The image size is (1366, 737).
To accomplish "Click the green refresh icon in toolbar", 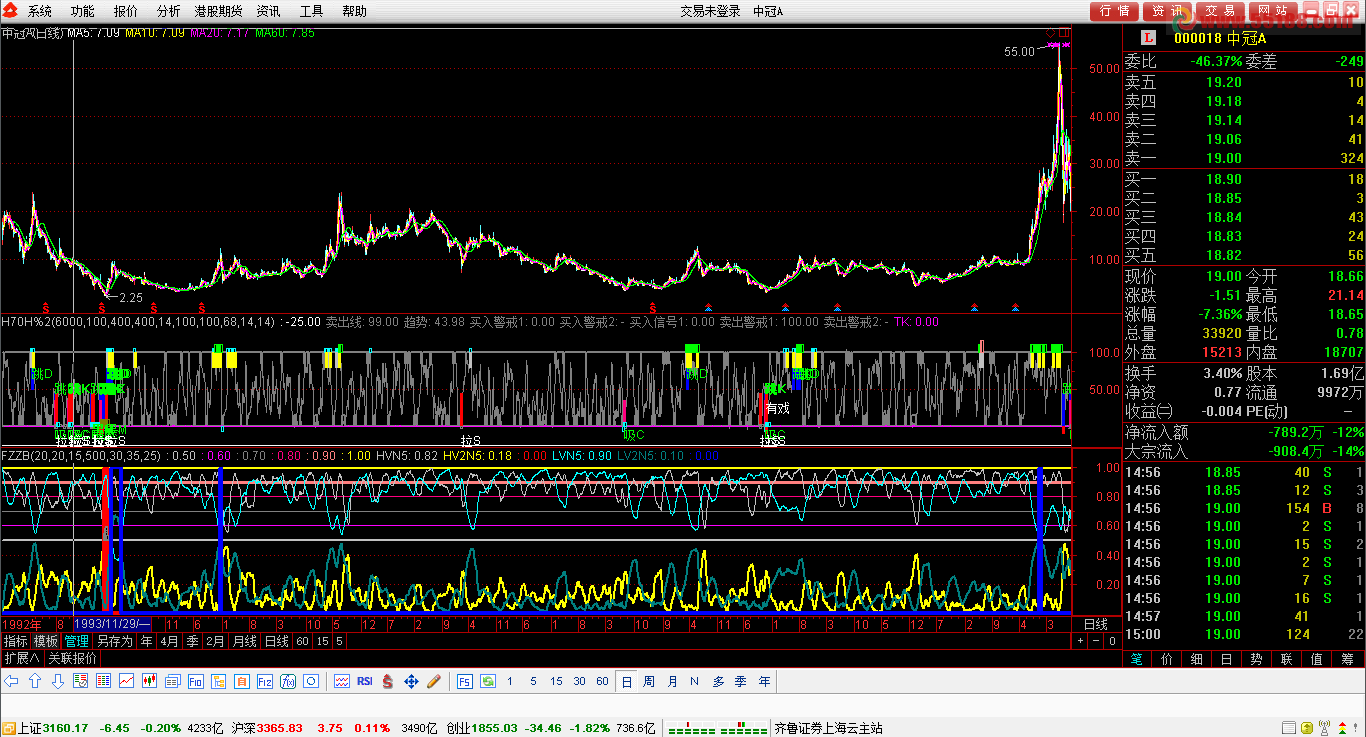I will point(488,681).
